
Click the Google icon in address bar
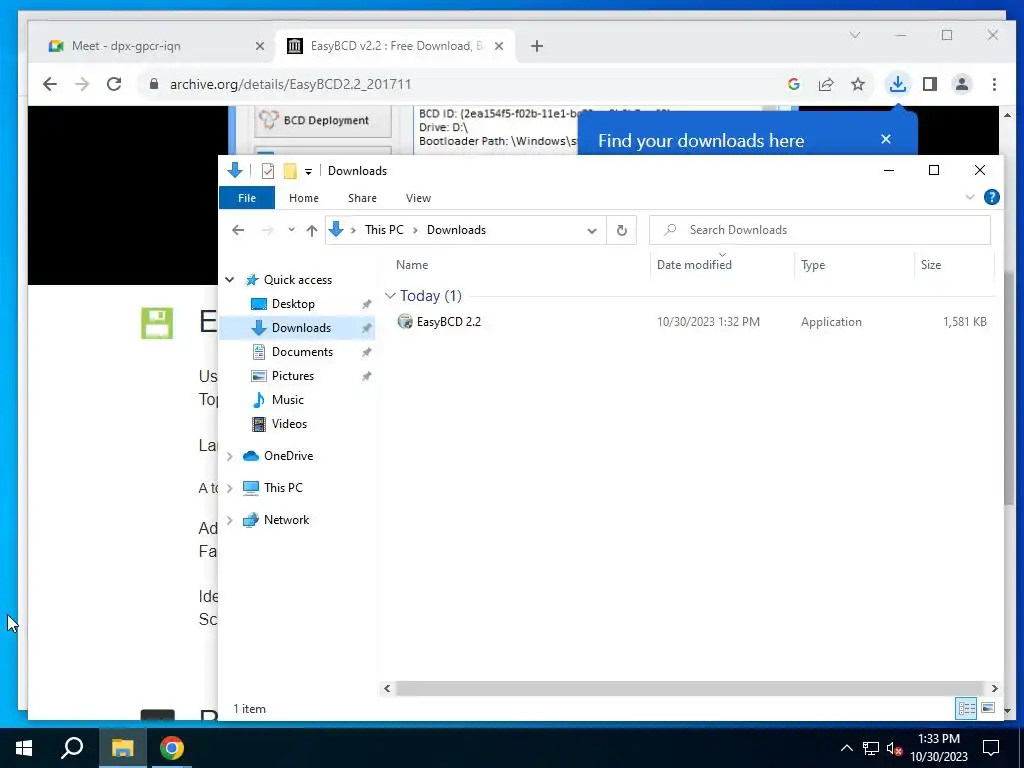pyautogui.click(x=793, y=84)
